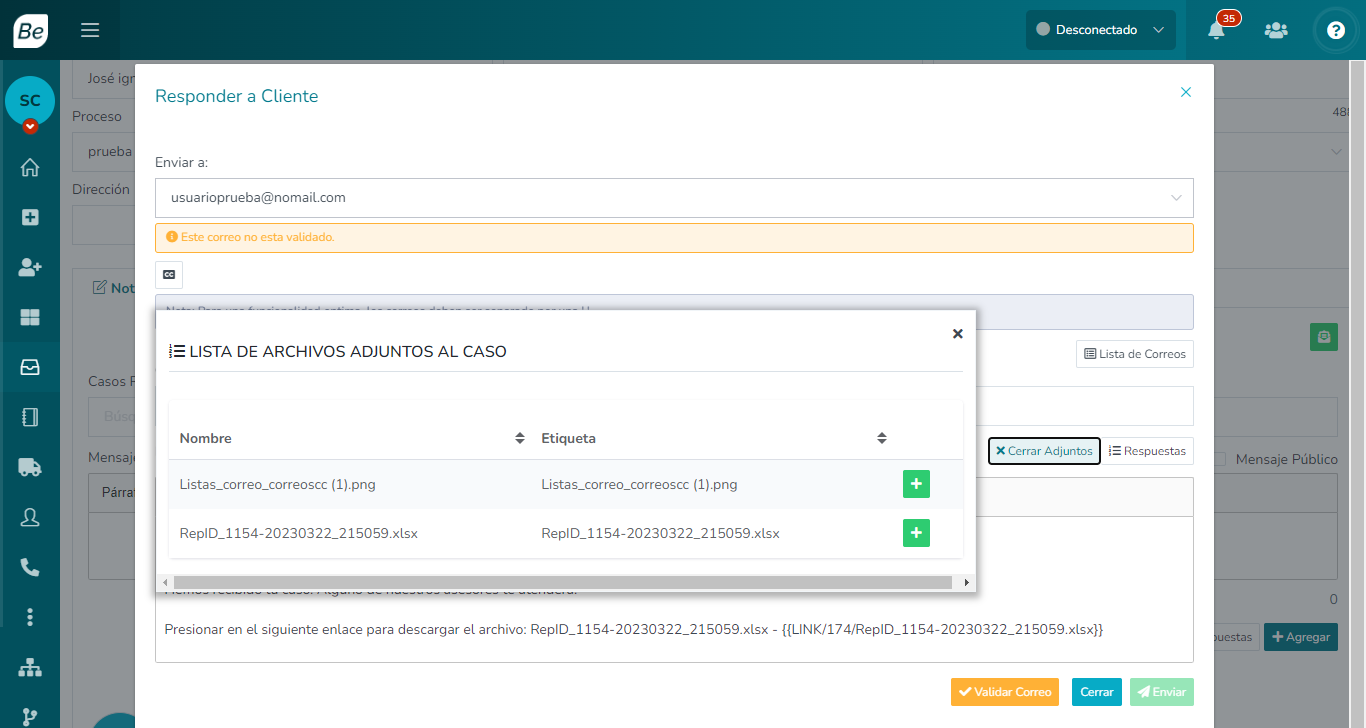Click the Enviar button
This screenshot has height=728, width=1366.
1162,692
